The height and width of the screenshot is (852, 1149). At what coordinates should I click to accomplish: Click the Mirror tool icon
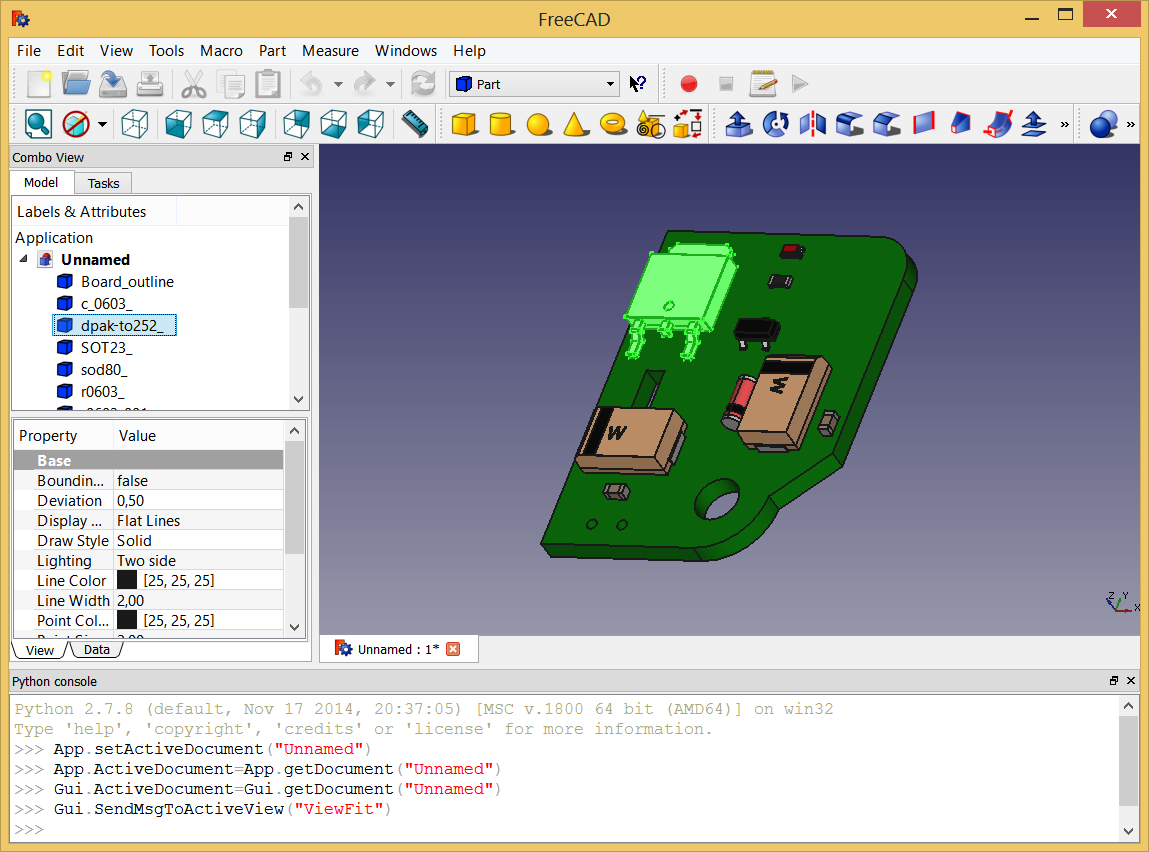click(812, 124)
